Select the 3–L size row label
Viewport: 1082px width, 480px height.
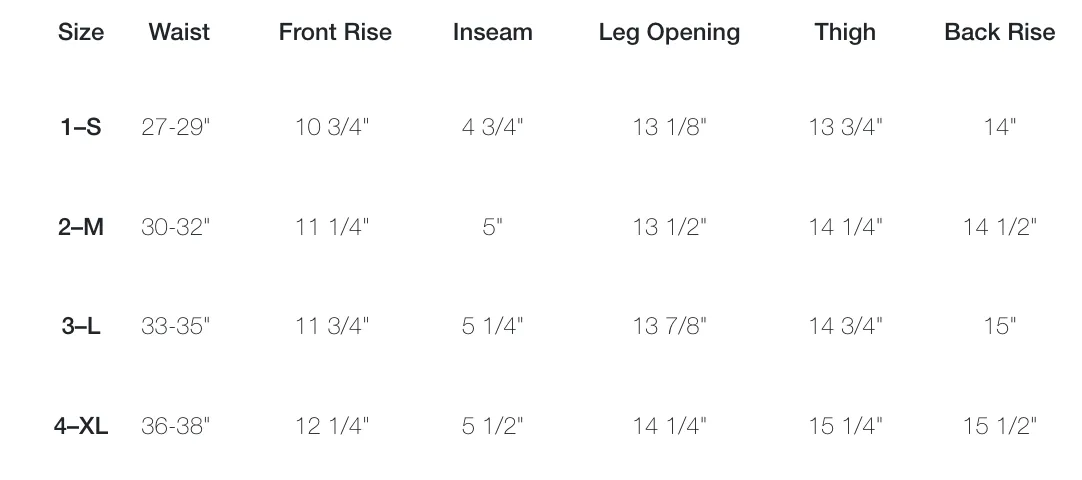click(x=81, y=326)
